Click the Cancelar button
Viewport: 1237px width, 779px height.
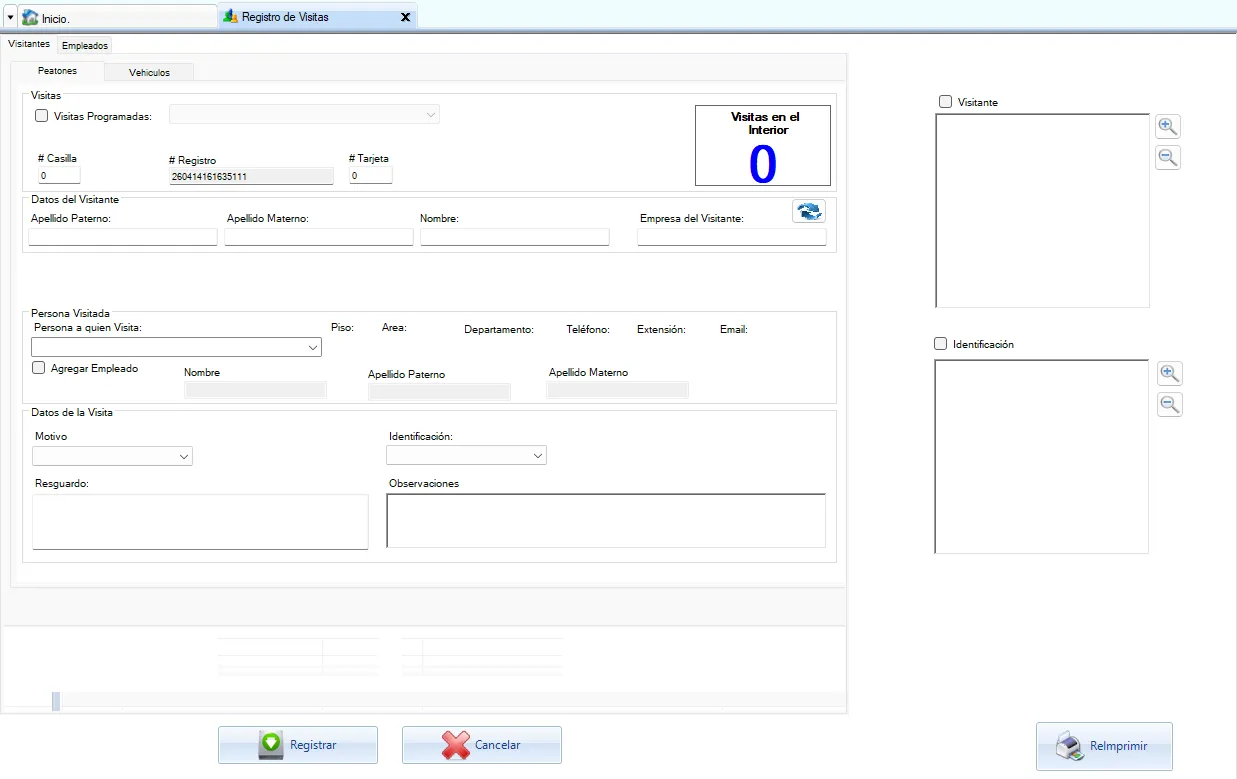coord(482,745)
